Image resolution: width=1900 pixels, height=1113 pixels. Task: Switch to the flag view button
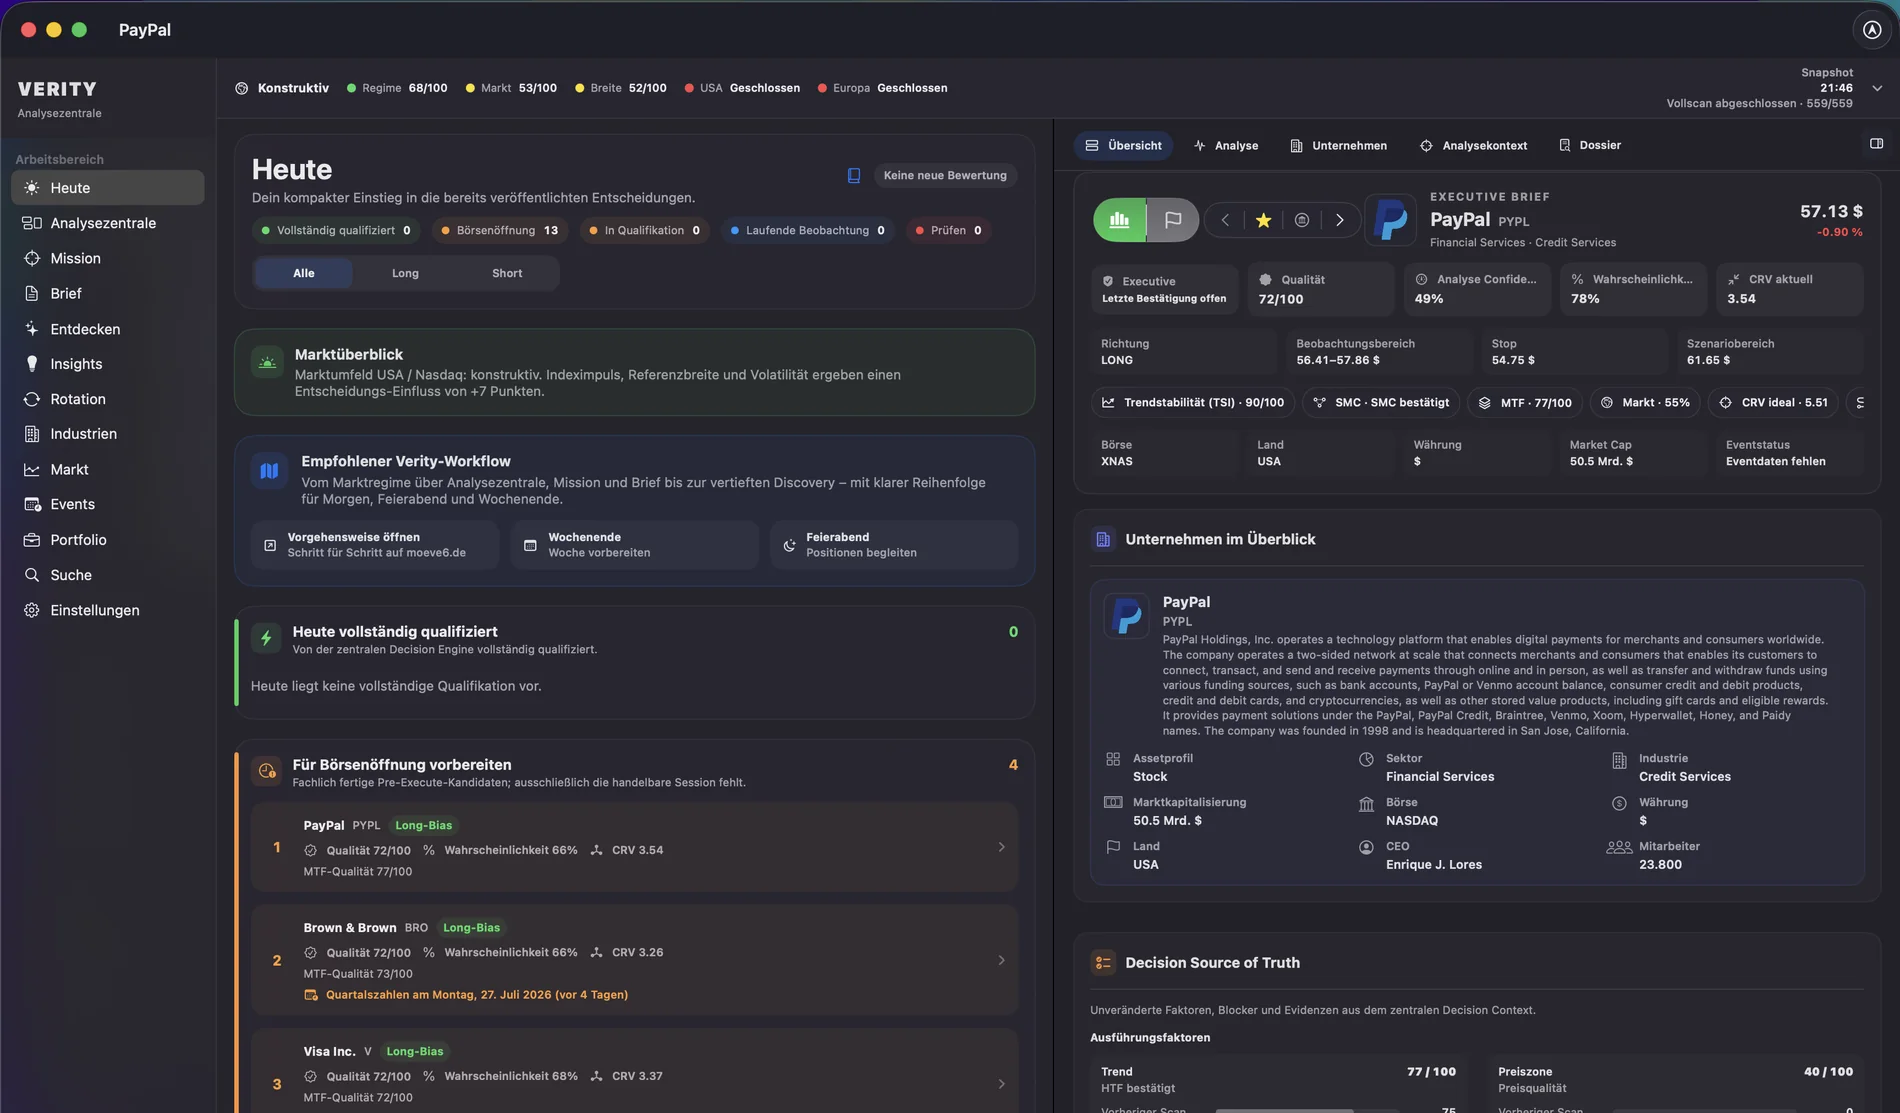1173,219
